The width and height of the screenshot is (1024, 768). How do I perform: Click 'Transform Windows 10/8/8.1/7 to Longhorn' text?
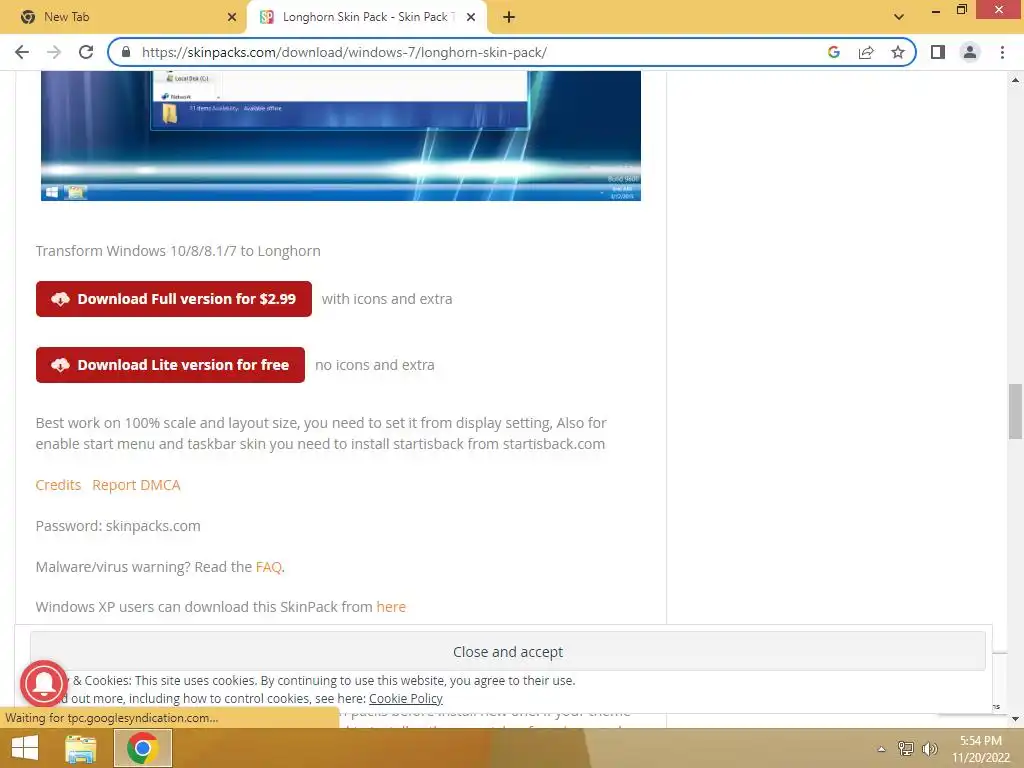[x=178, y=251]
